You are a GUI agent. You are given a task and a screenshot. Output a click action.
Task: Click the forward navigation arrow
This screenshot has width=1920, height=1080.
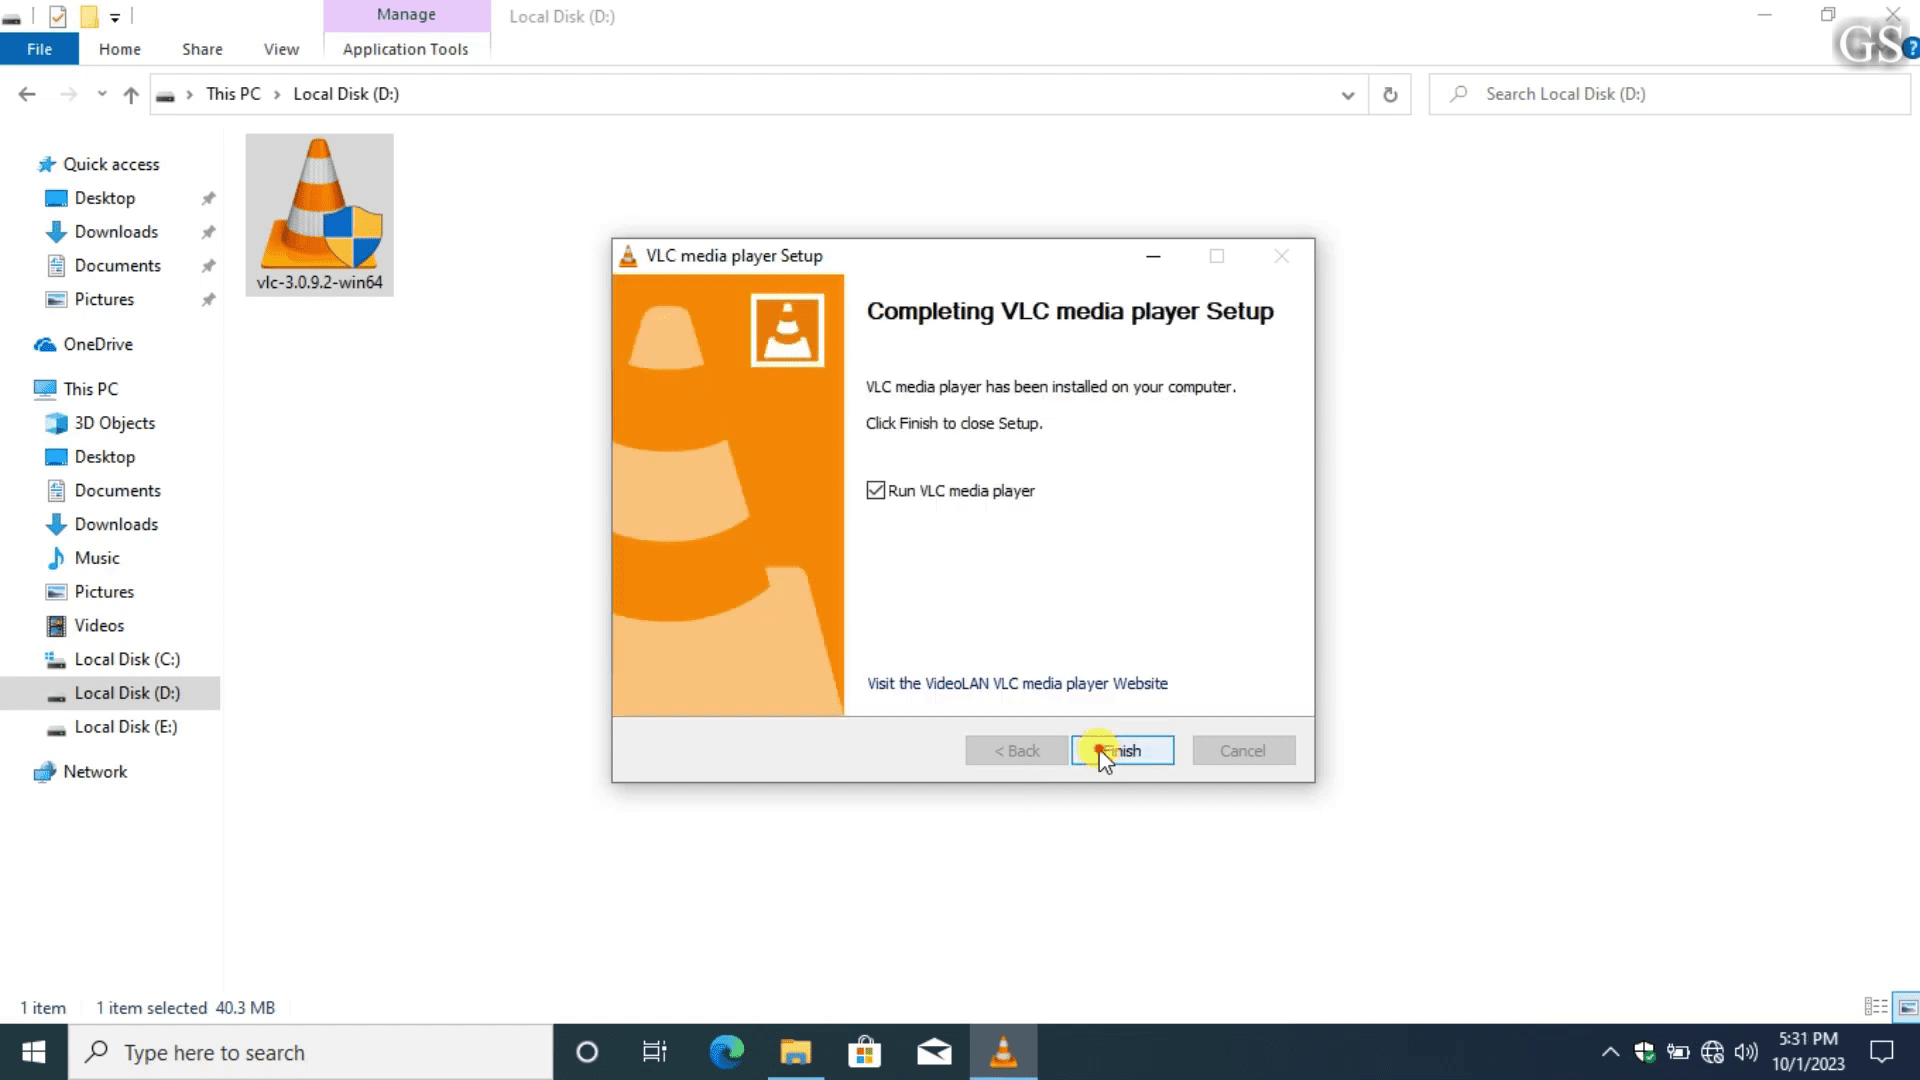point(68,94)
